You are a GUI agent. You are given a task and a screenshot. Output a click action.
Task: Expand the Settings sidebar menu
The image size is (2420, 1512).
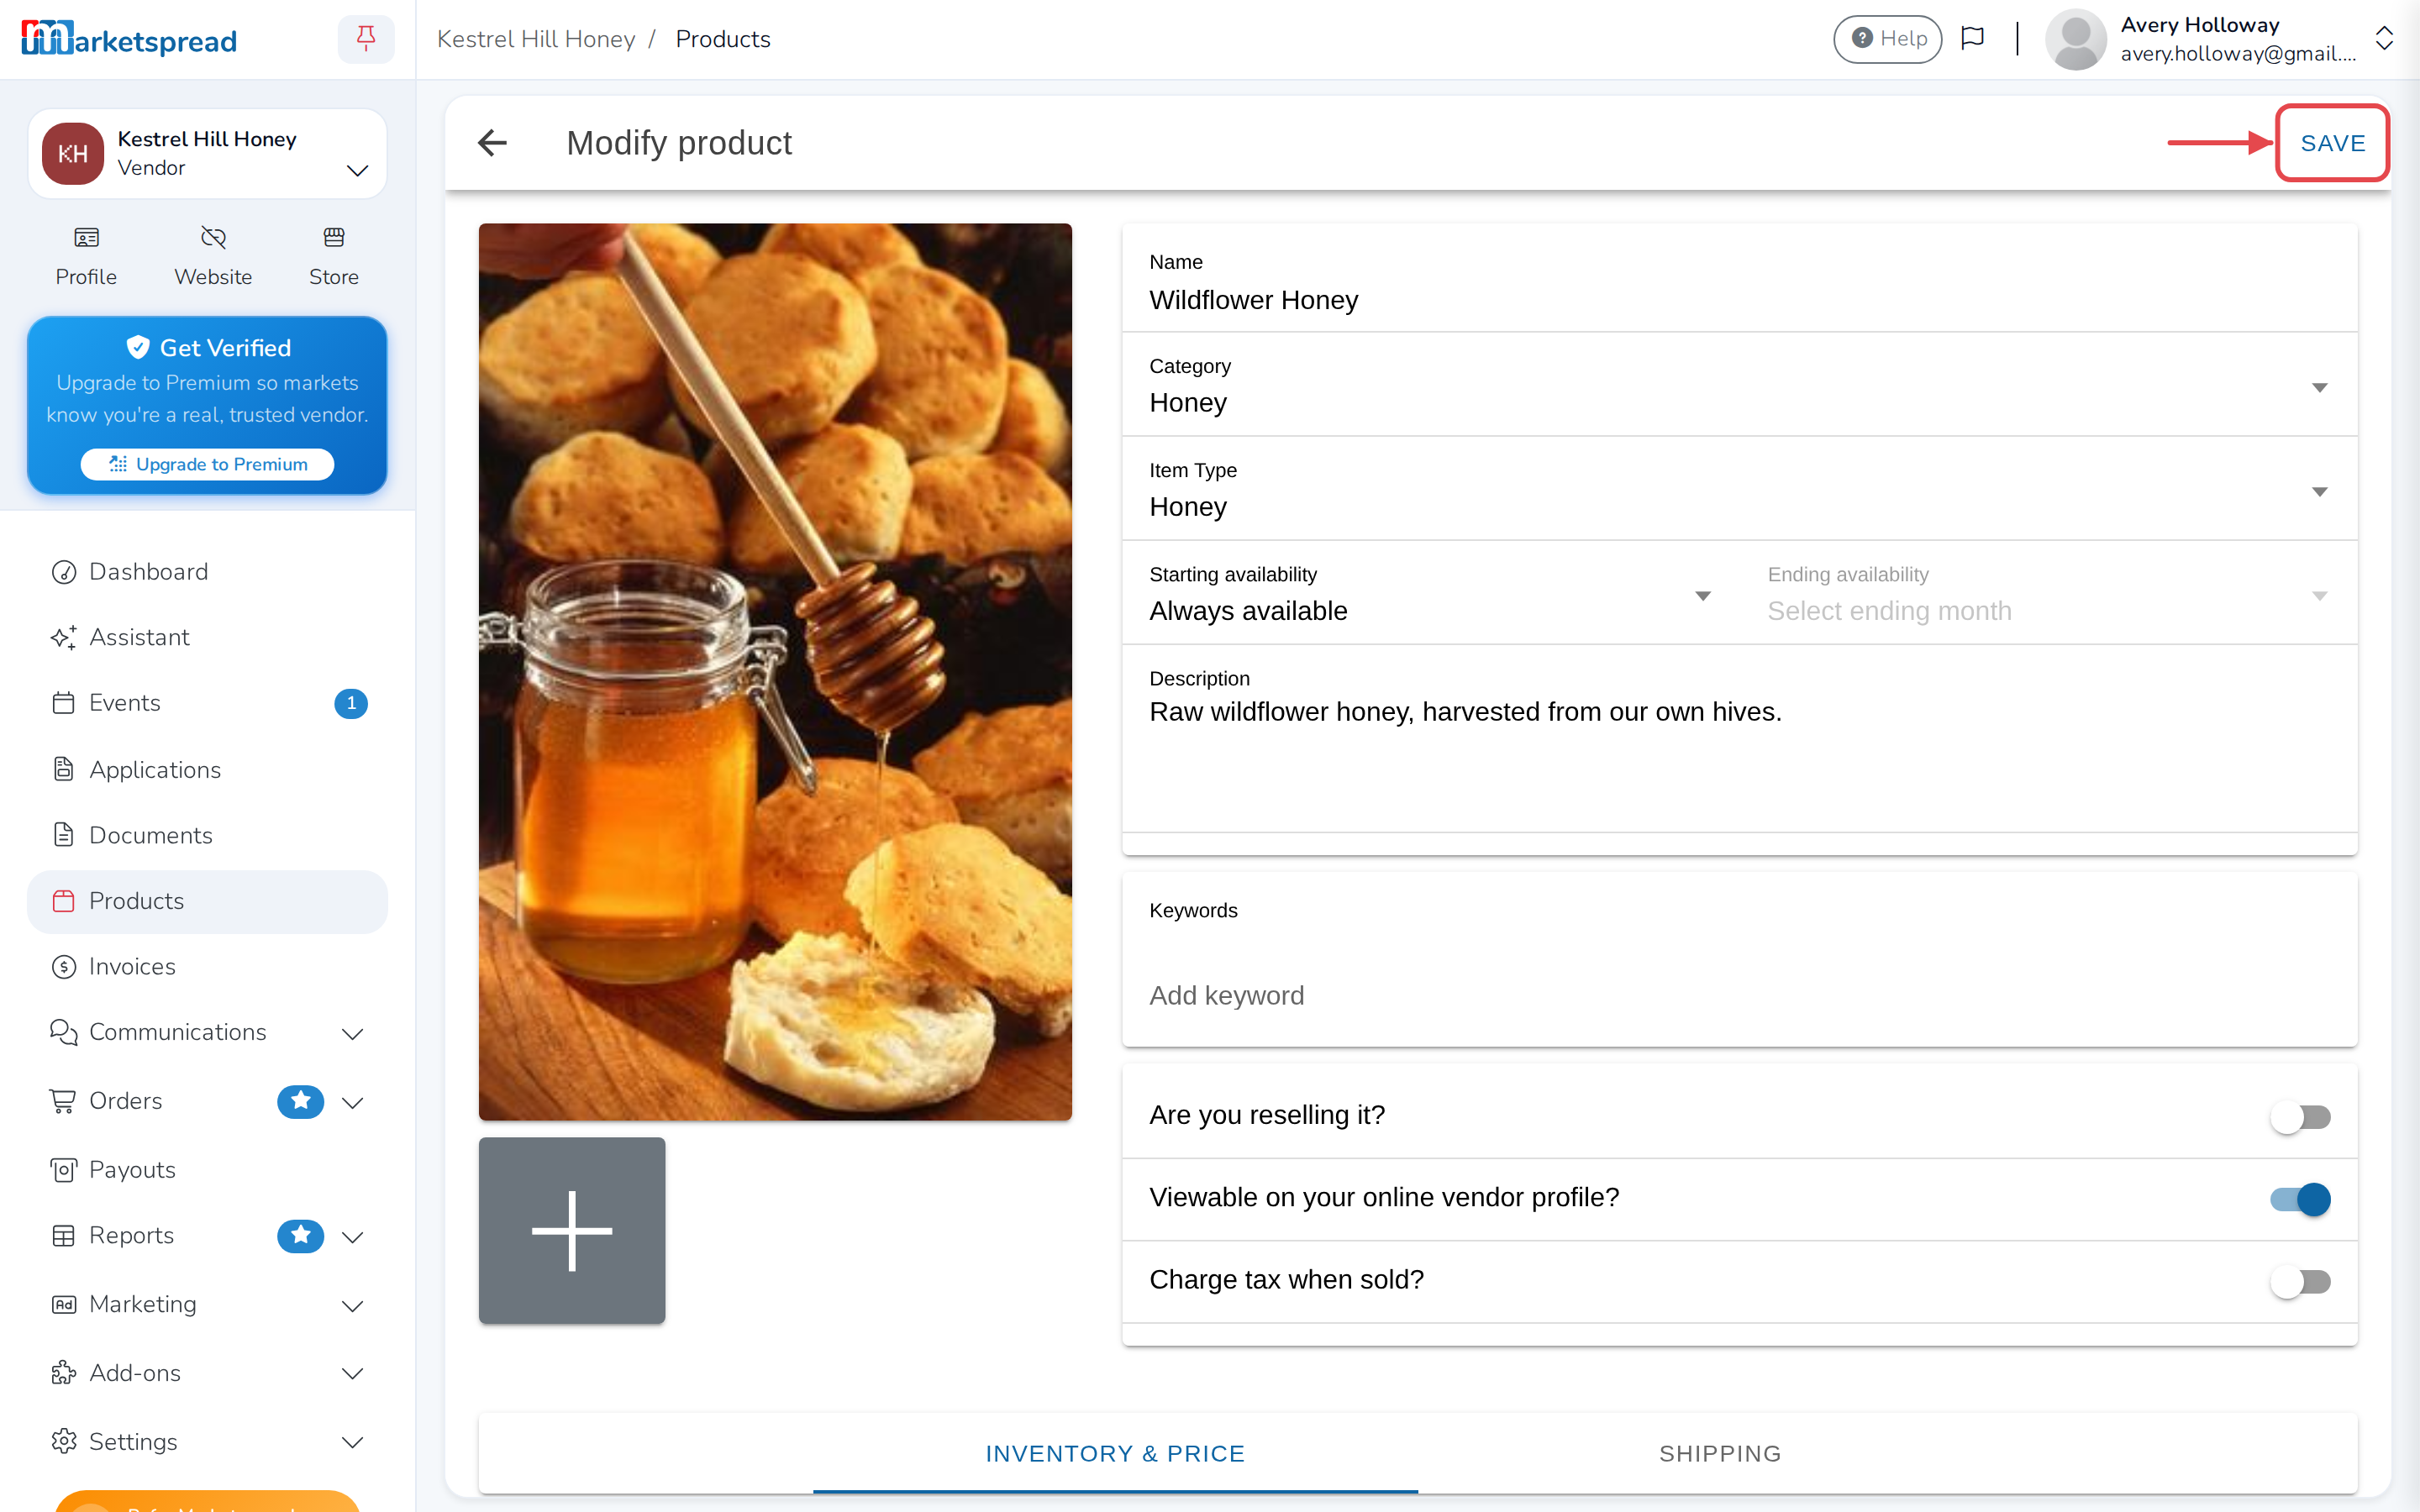click(207, 1441)
